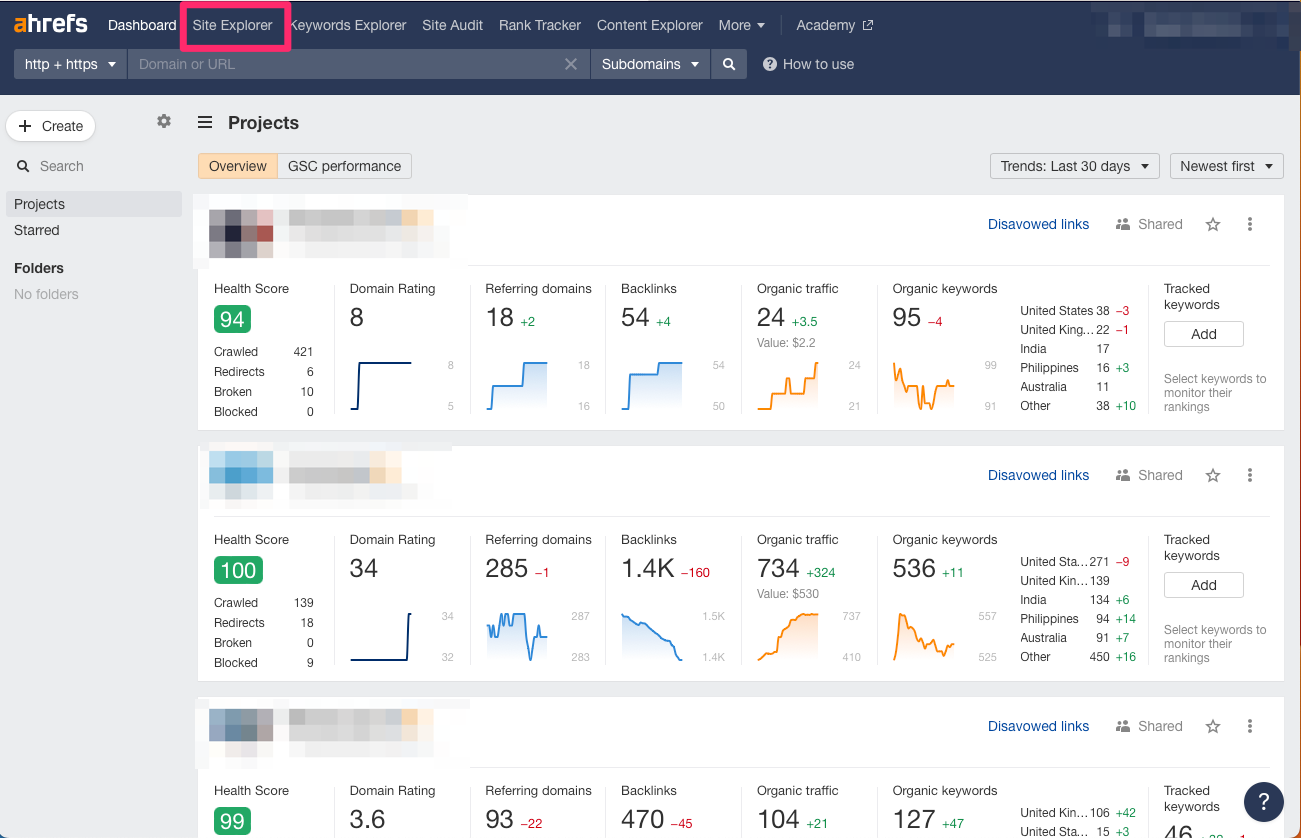
Task: Open Disavowed links for Health Score 94 project
Action: tap(1038, 224)
